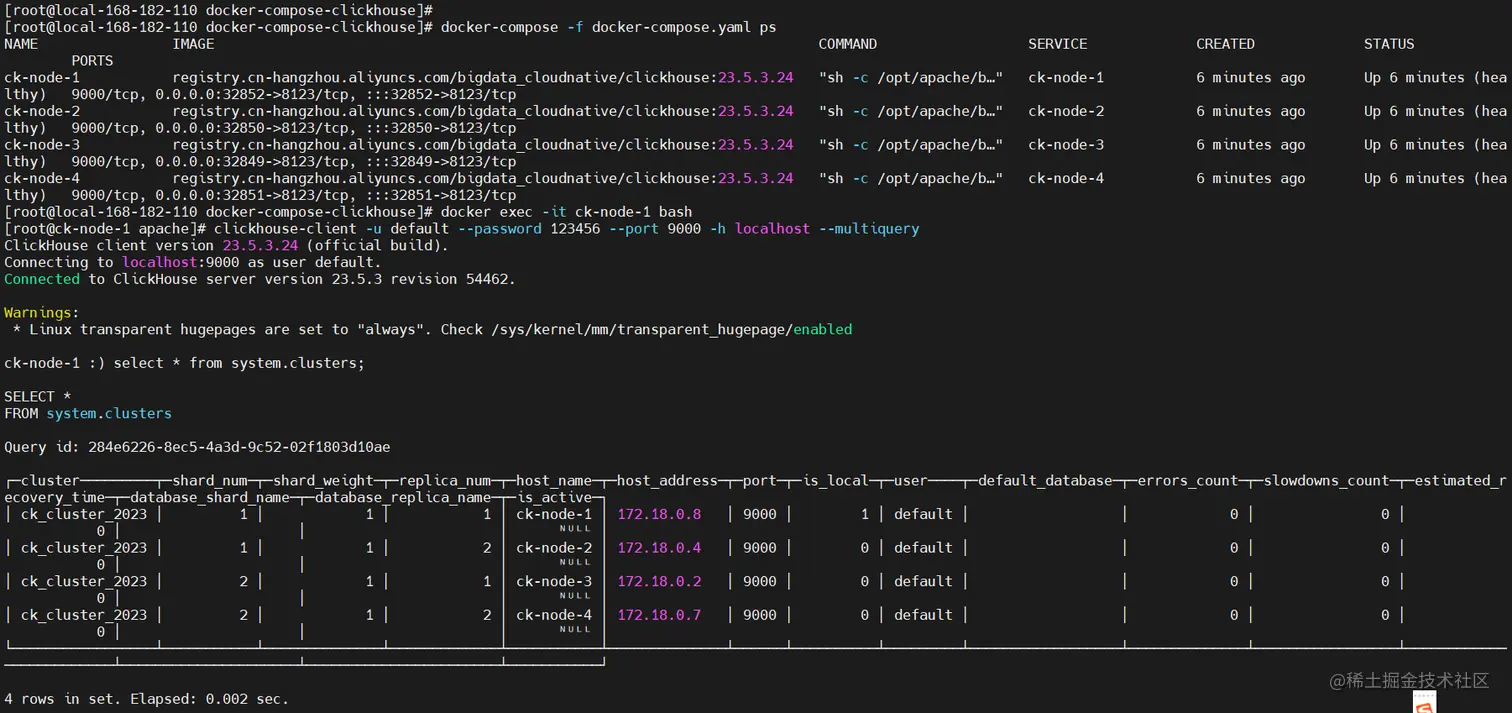Click the 'select * from system.clusters;' typed command
This screenshot has height=713, width=1512.
coord(239,363)
